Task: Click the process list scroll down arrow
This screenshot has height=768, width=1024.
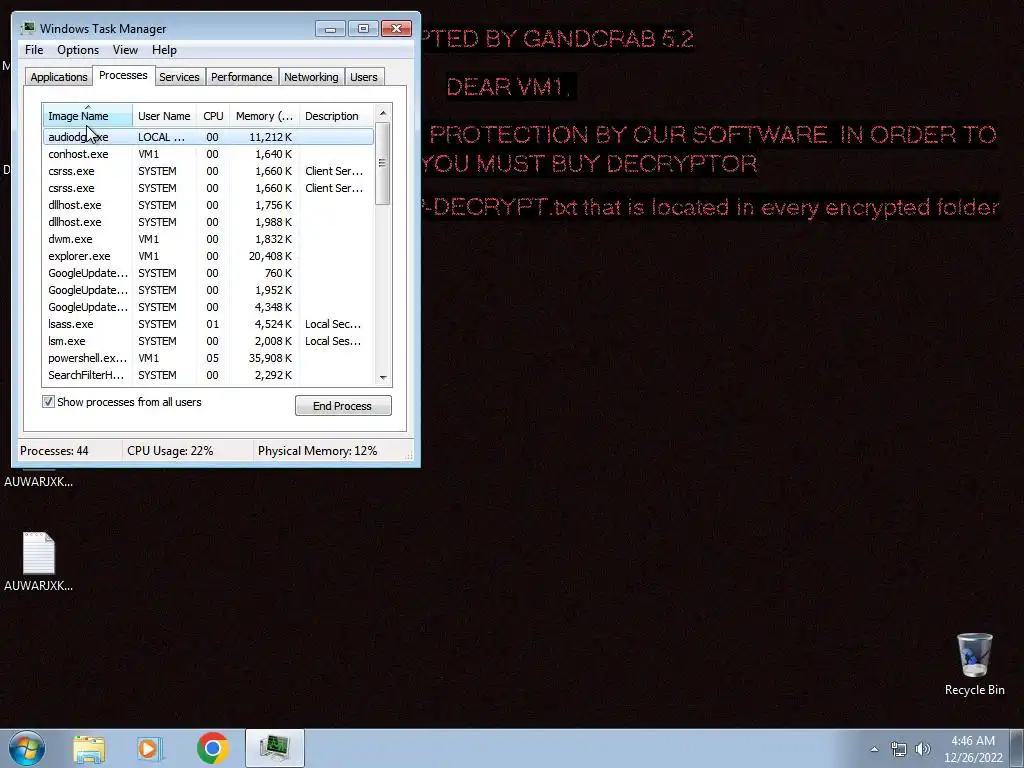Action: pyautogui.click(x=383, y=377)
